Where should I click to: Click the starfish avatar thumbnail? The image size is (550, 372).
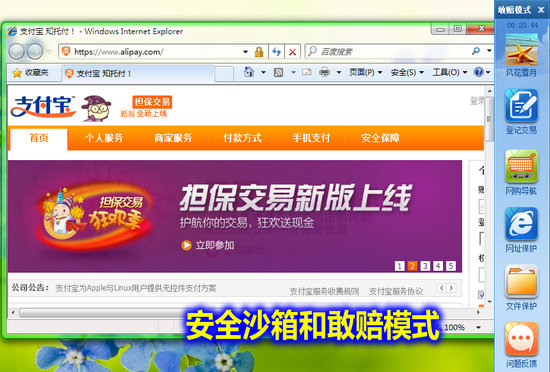click(x=521, y=49)
